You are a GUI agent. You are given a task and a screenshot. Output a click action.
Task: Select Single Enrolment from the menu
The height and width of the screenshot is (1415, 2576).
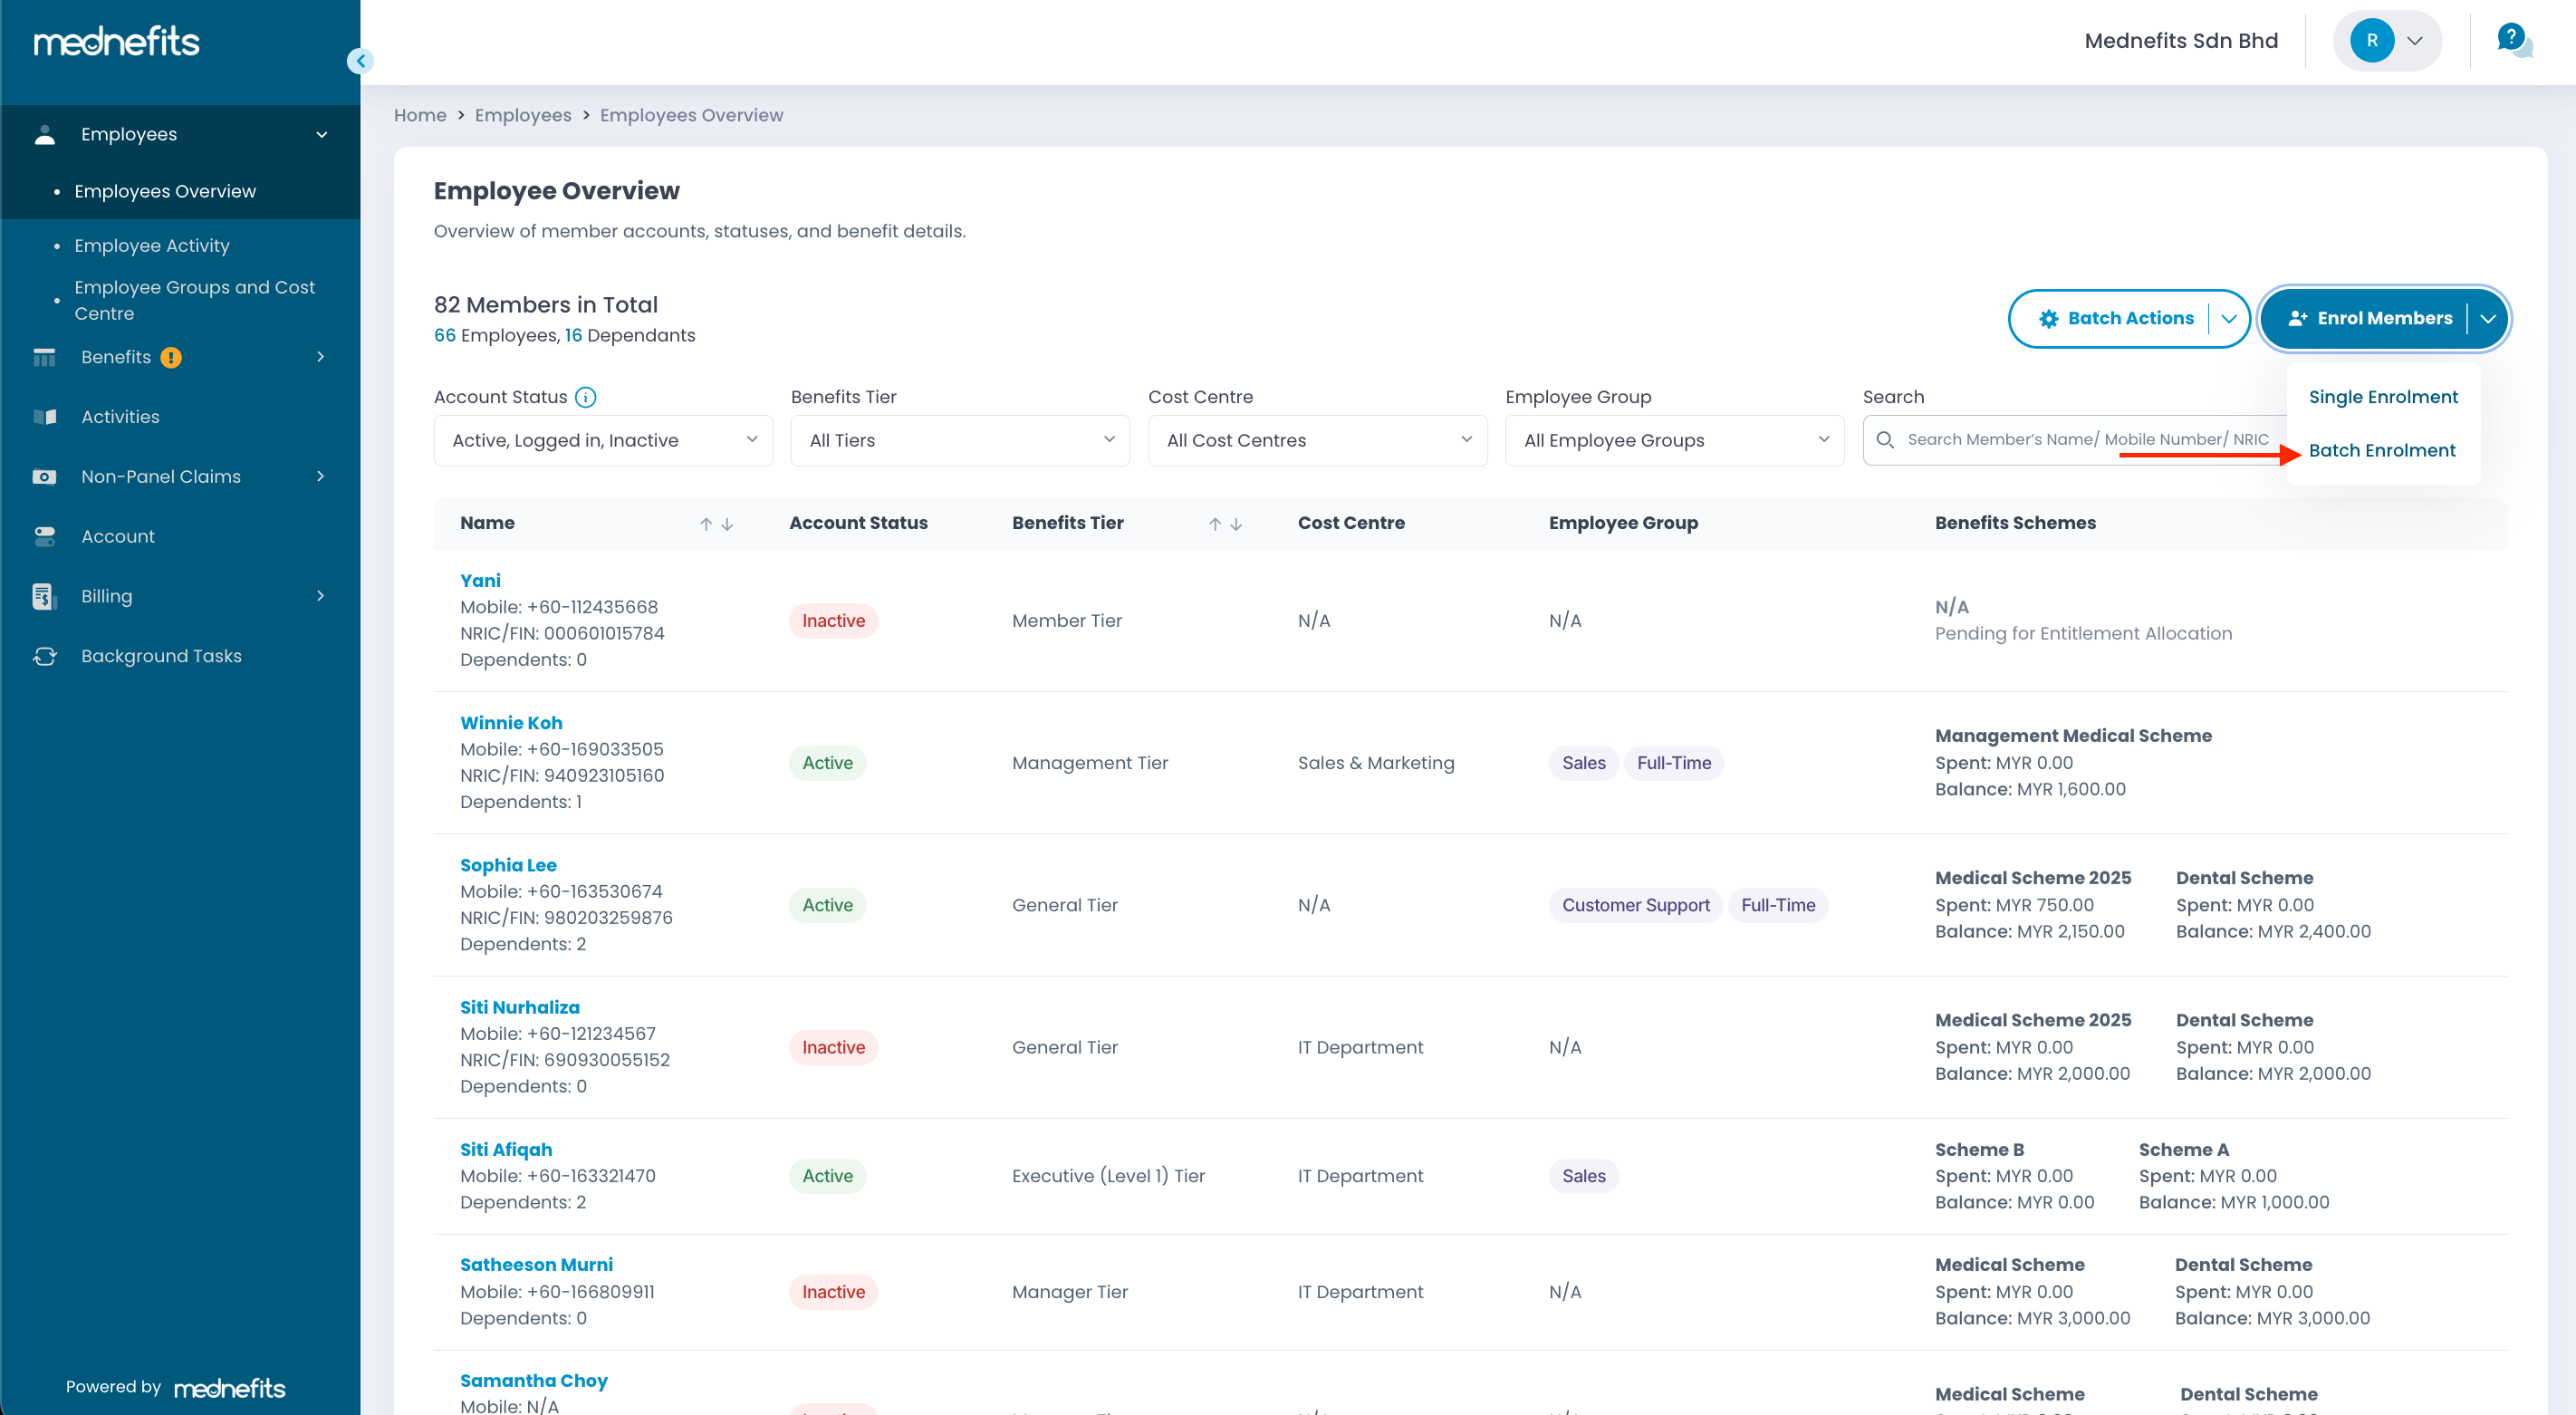point(2383,397)
